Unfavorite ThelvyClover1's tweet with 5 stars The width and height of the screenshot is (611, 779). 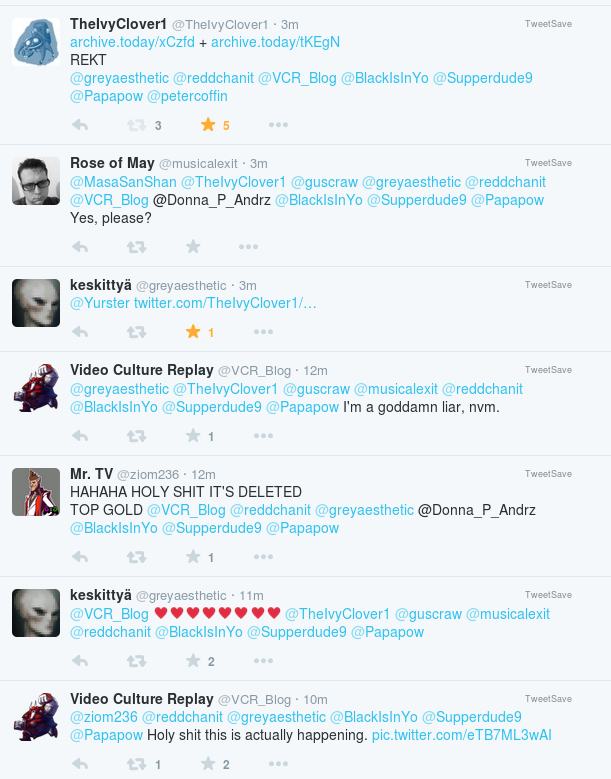208,125
